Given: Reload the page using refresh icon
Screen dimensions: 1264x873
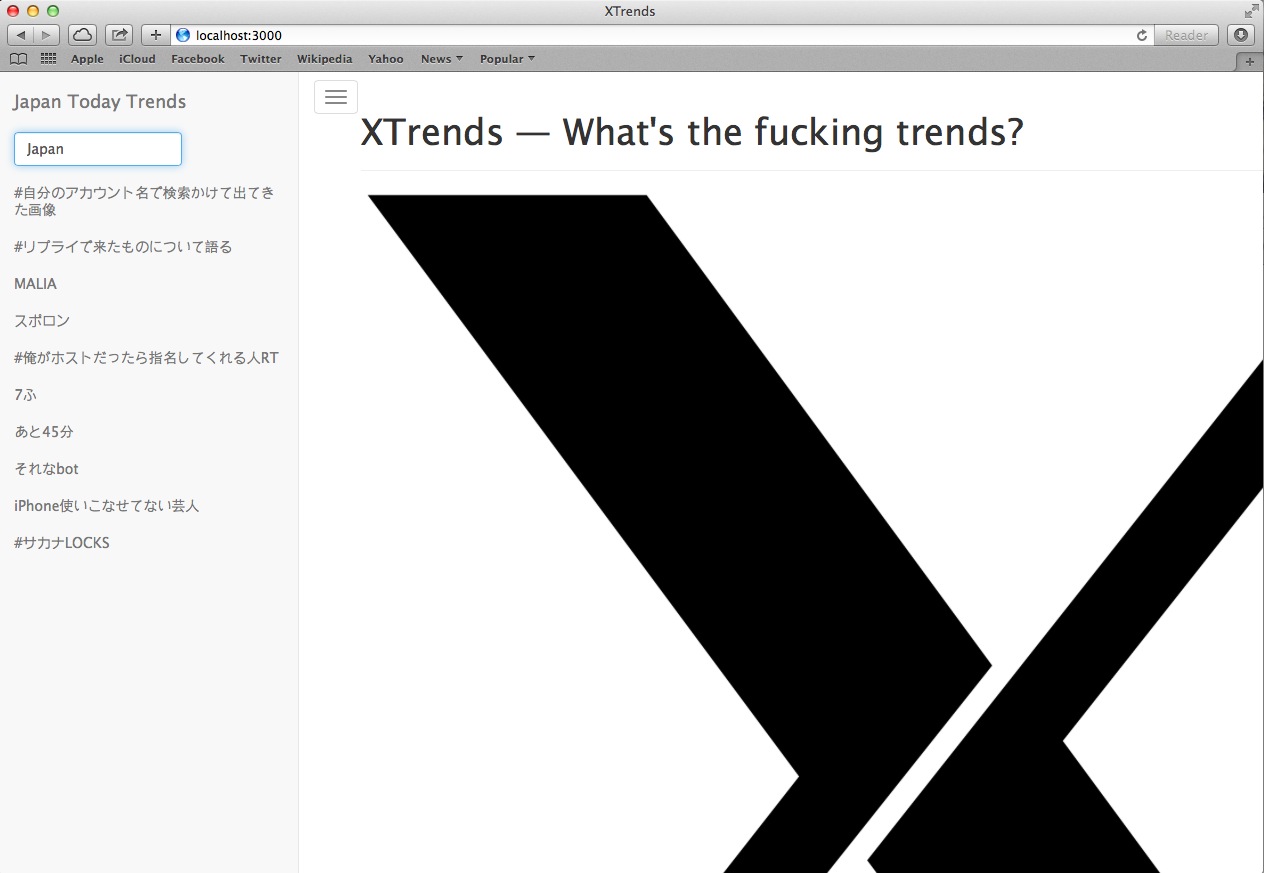Looking at the screenshot, I should pos(1141,35).
